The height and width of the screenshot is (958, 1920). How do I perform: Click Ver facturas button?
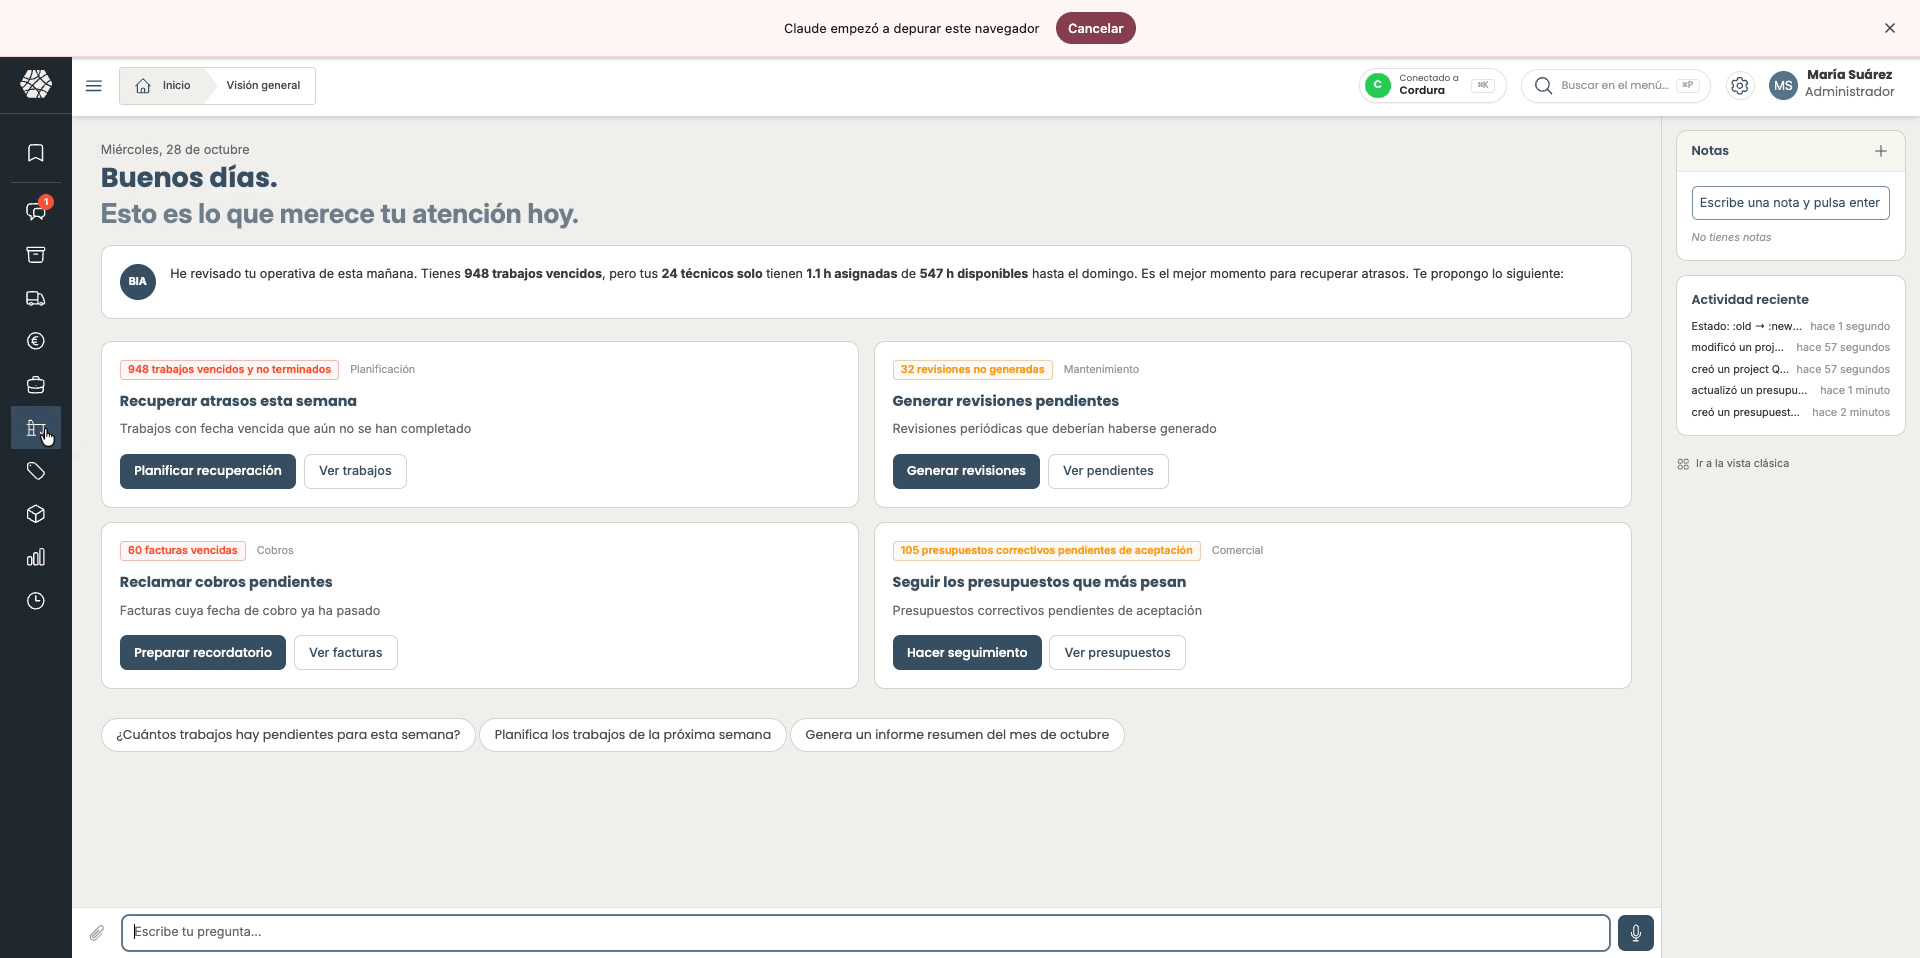tap(346, 653)
